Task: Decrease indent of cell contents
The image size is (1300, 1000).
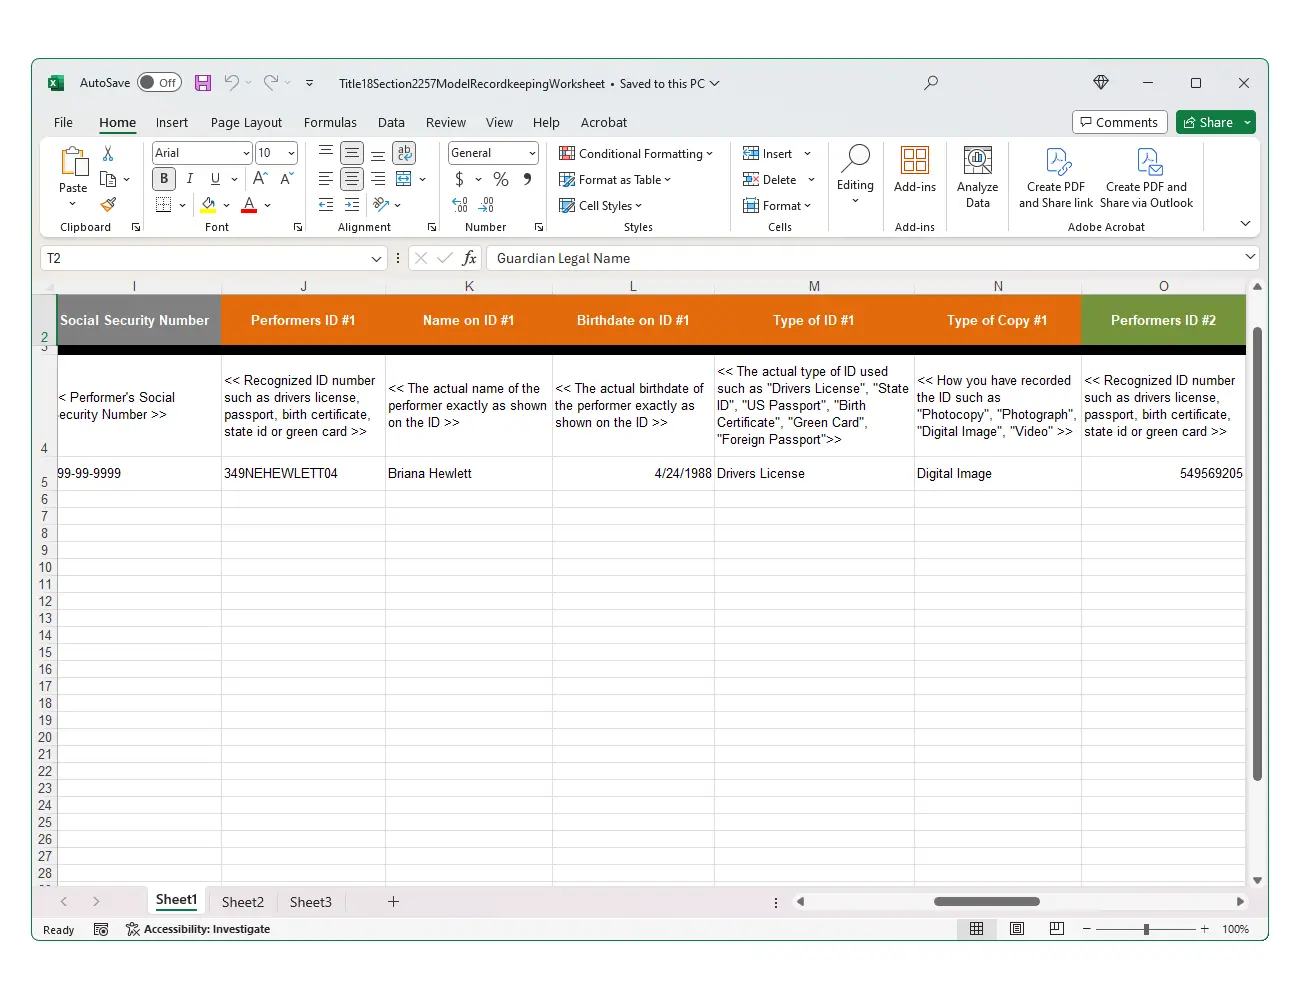Action: pyautogui.click(x=326, y=205)
